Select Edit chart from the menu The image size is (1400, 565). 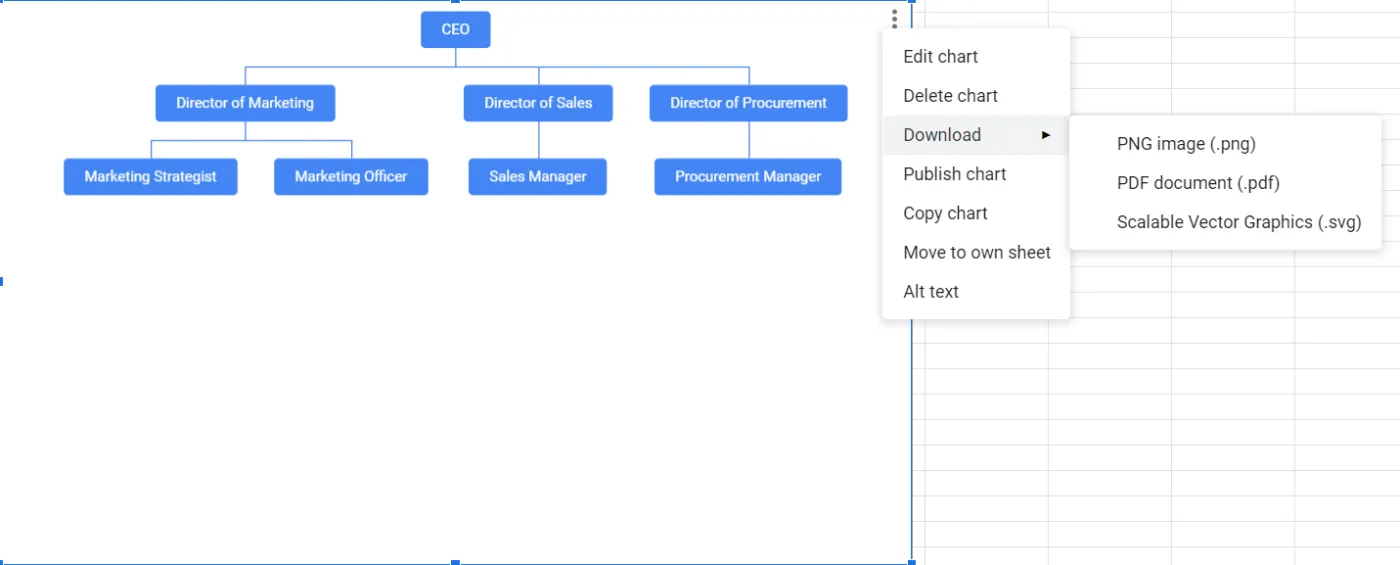pos(940,57)
